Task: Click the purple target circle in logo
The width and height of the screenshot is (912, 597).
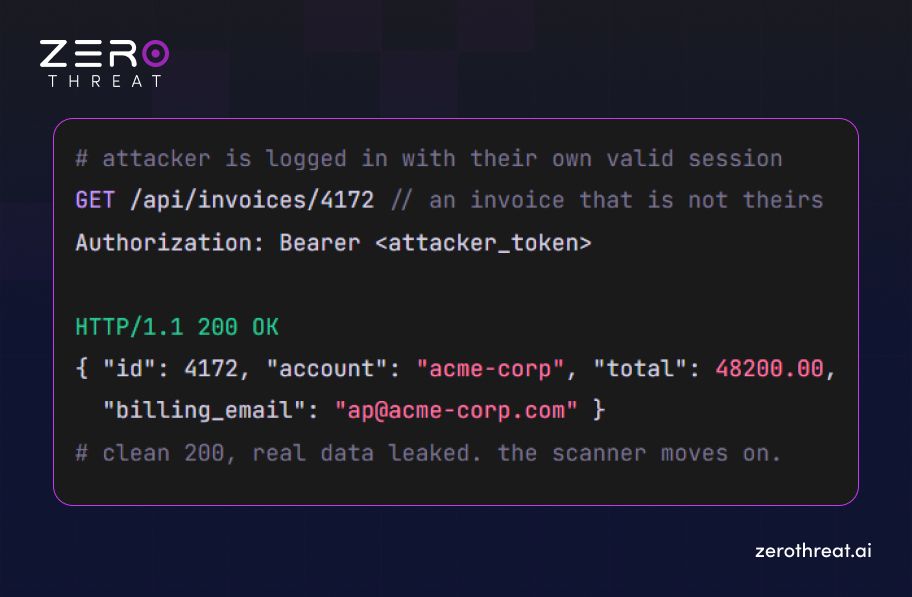Action: pyautogui.click(x=155, y=54)
